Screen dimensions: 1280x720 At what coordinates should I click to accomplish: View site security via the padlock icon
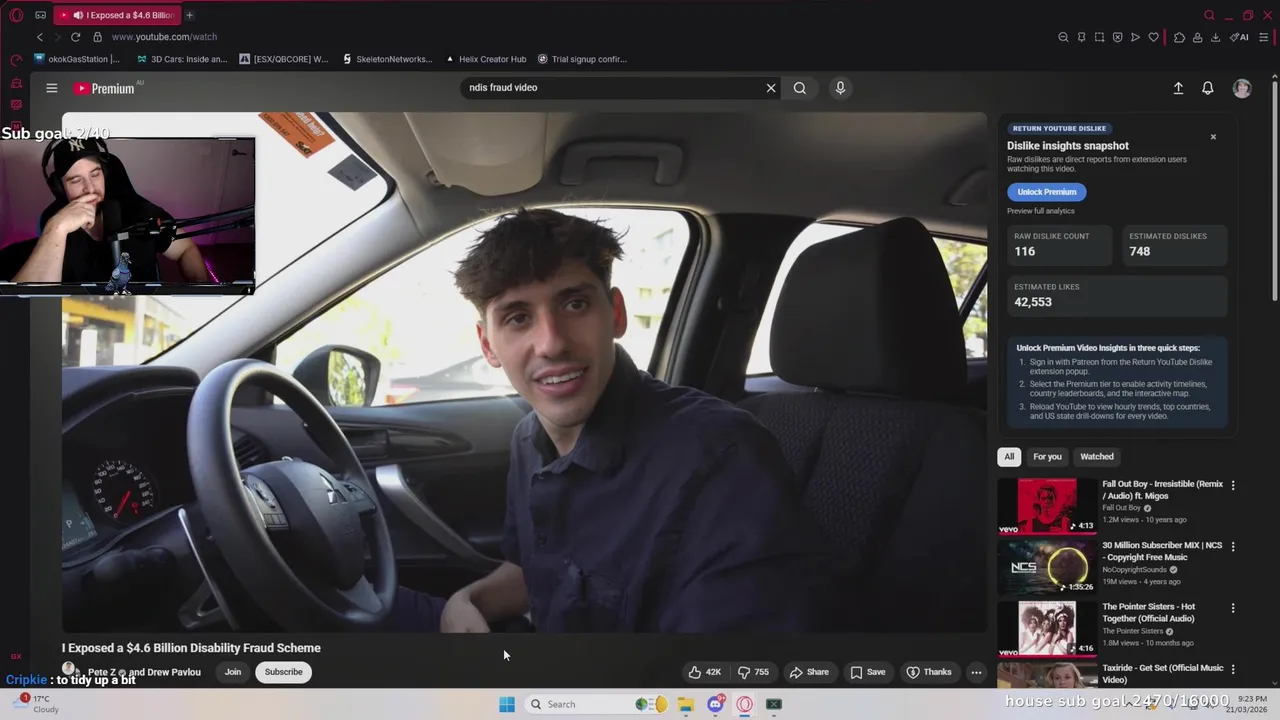[97, 37]
